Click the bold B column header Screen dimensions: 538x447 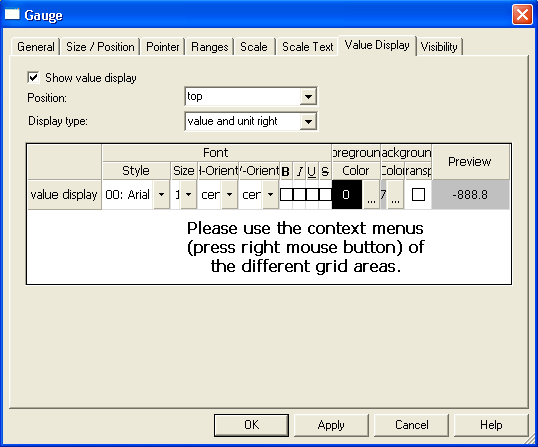[x=285, y=170]
